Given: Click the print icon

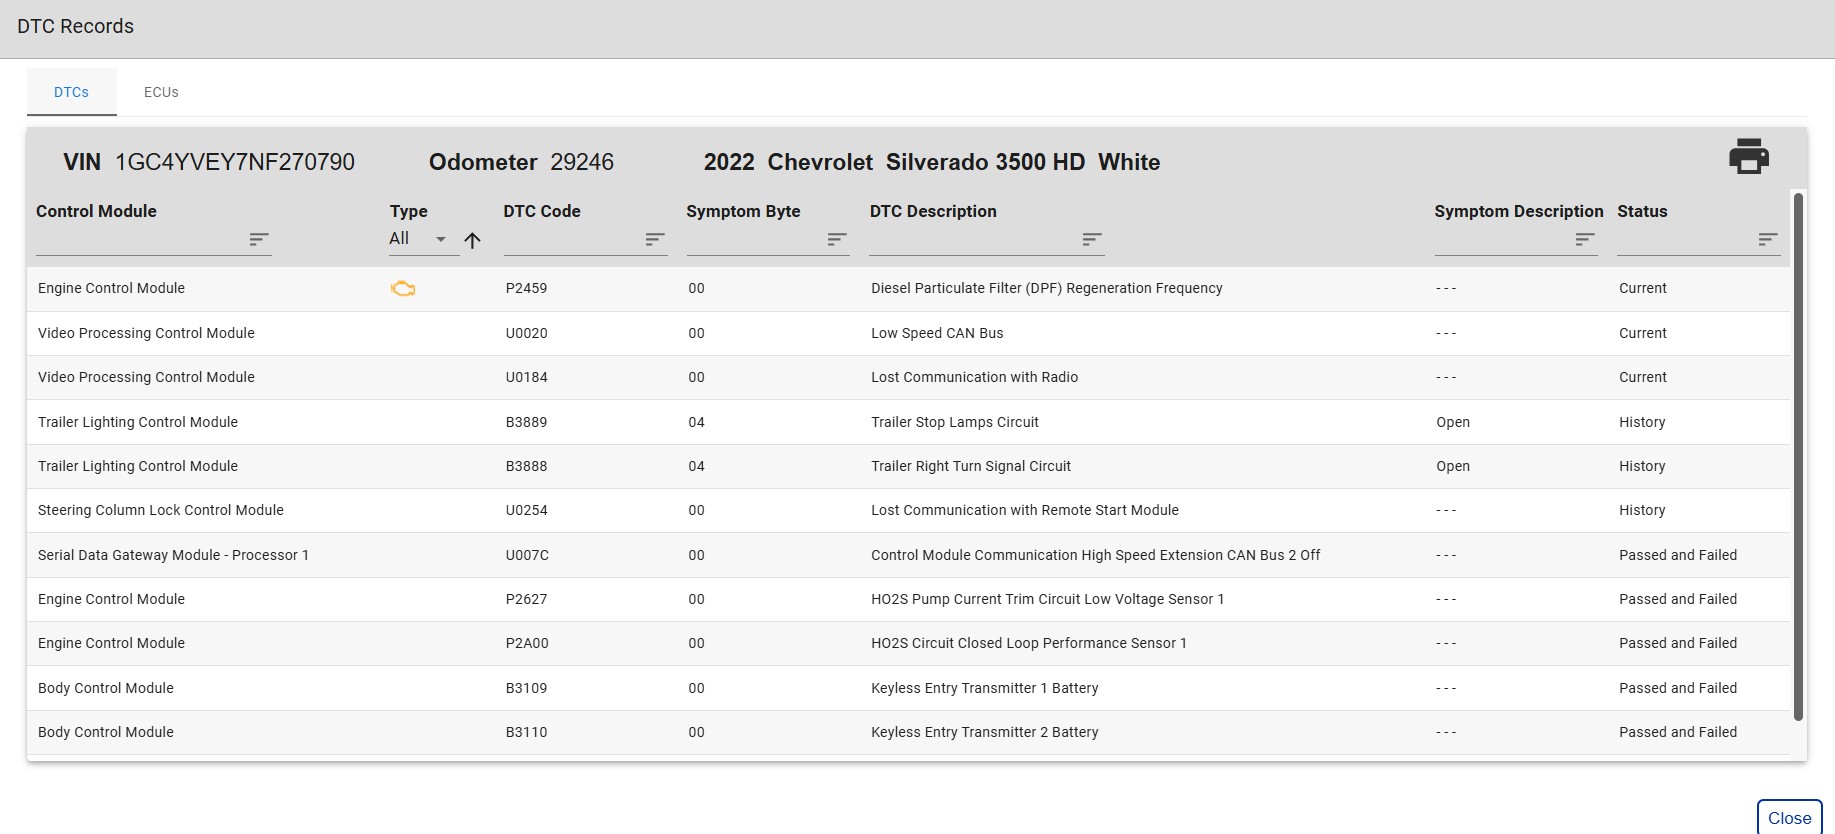Looking at the screenshot, I should click(x=1748, y=157).
